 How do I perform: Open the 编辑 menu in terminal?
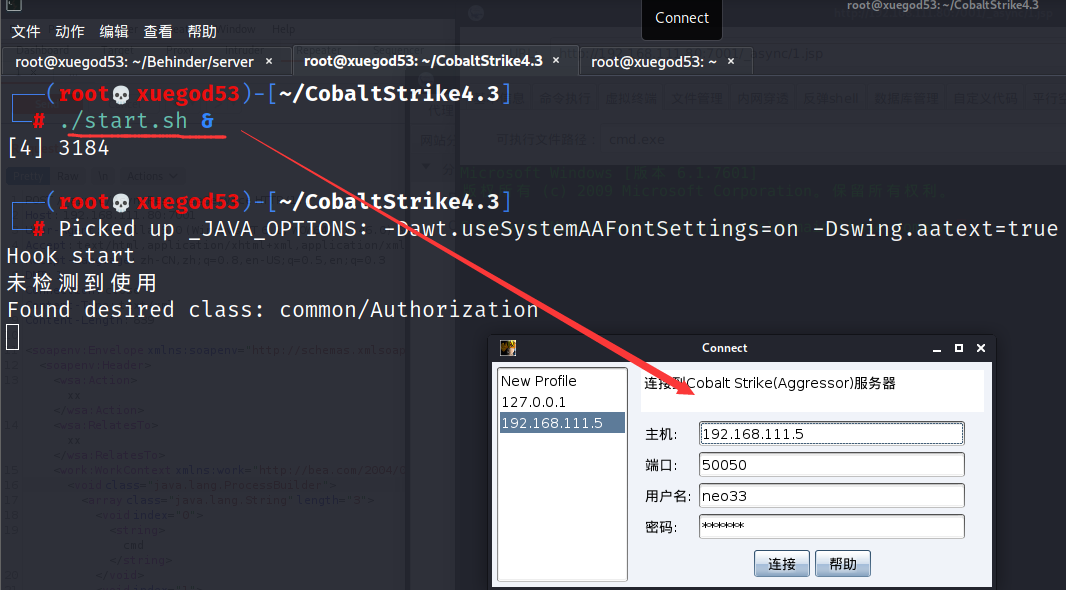pos(114,31)
